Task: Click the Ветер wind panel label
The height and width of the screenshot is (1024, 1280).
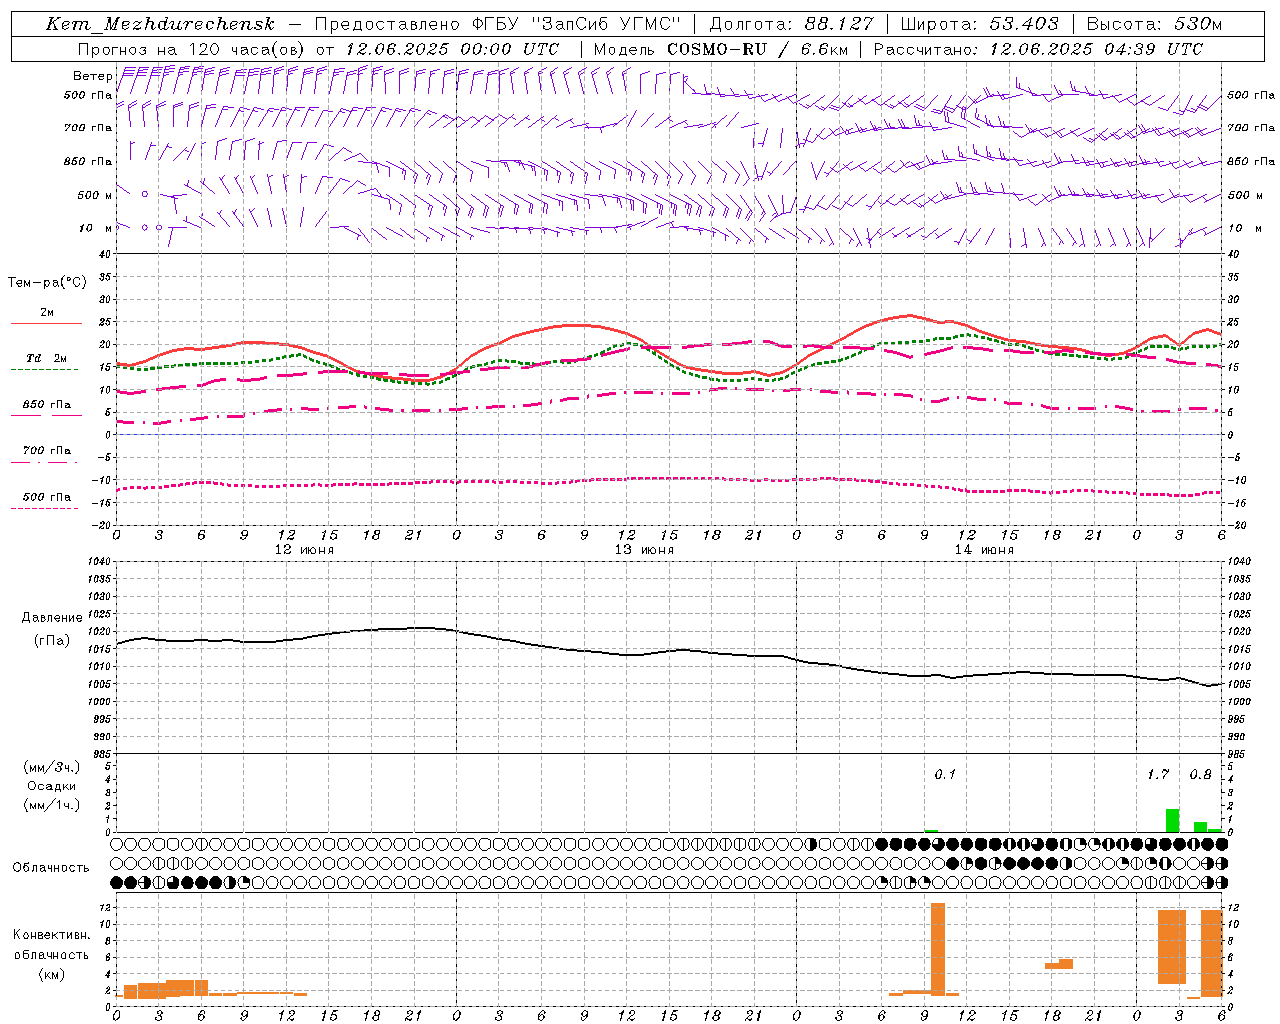Action: coord(93,76)
